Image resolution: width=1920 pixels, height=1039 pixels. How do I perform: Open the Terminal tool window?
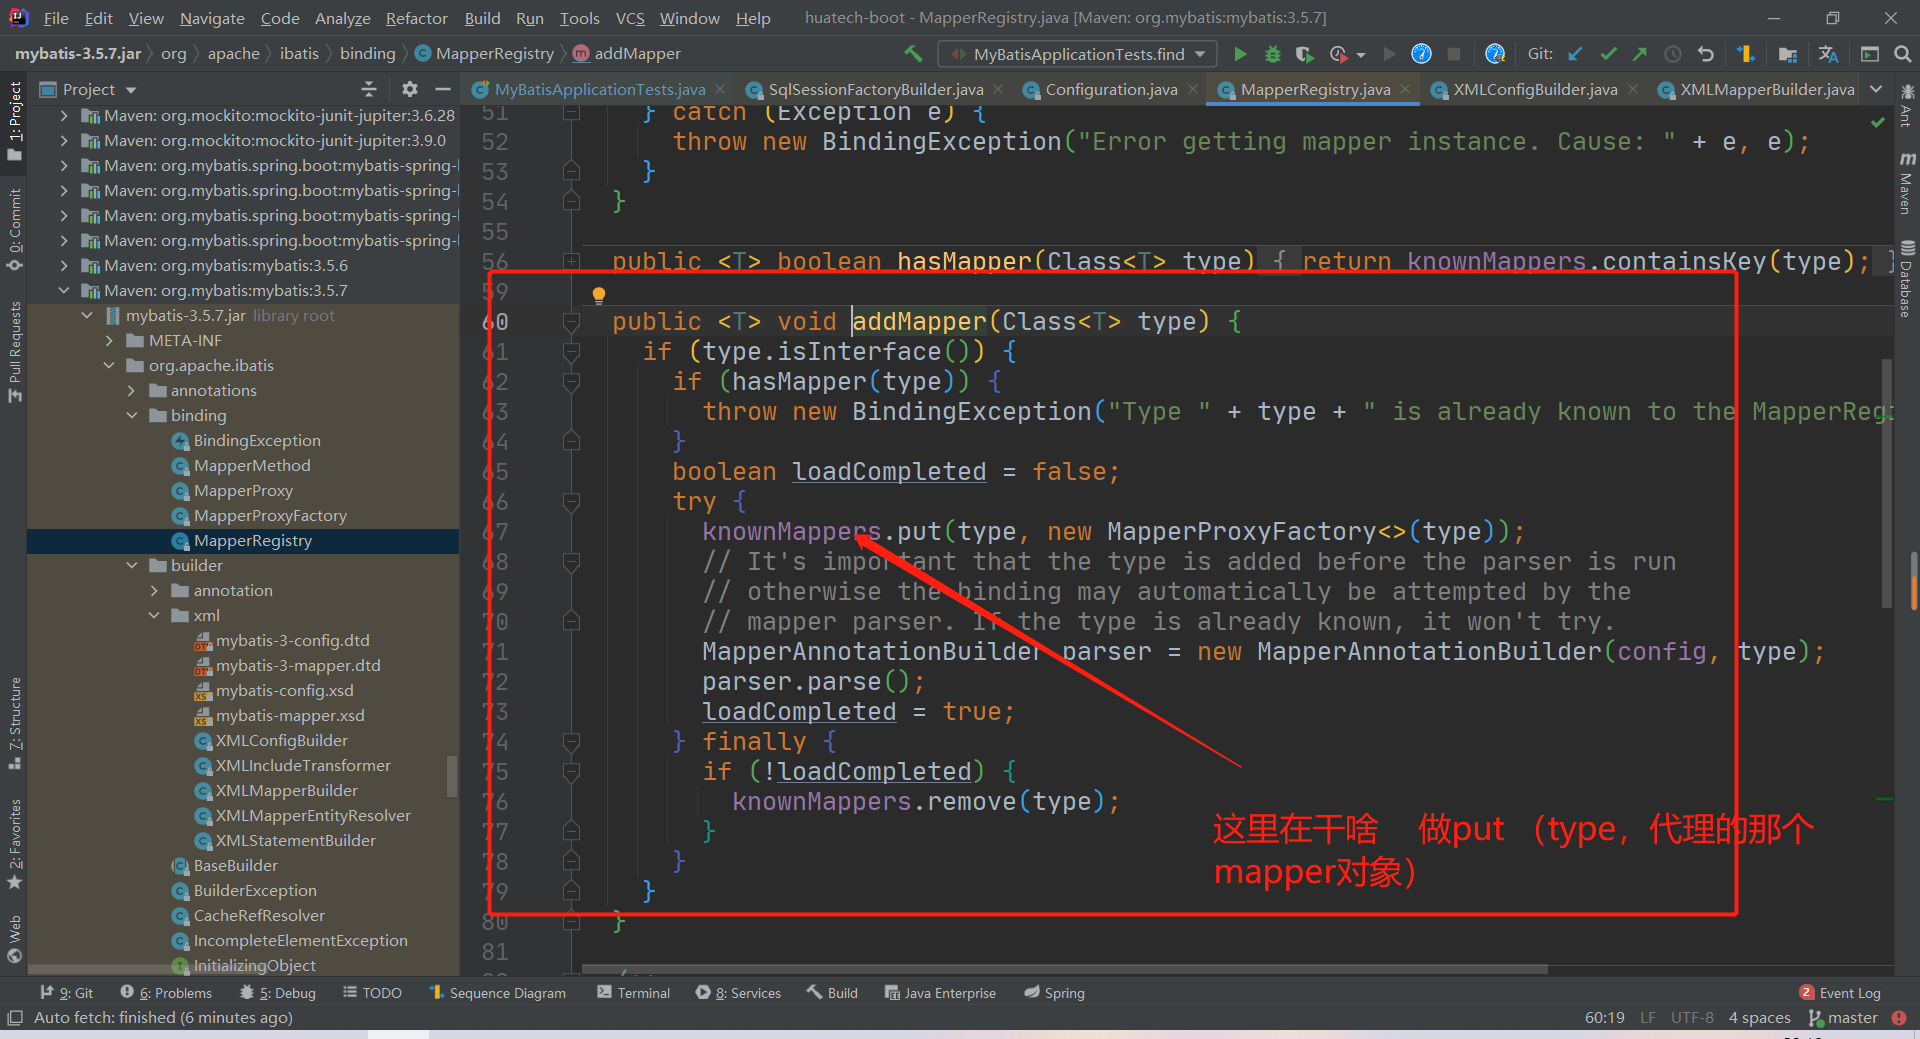633,993
